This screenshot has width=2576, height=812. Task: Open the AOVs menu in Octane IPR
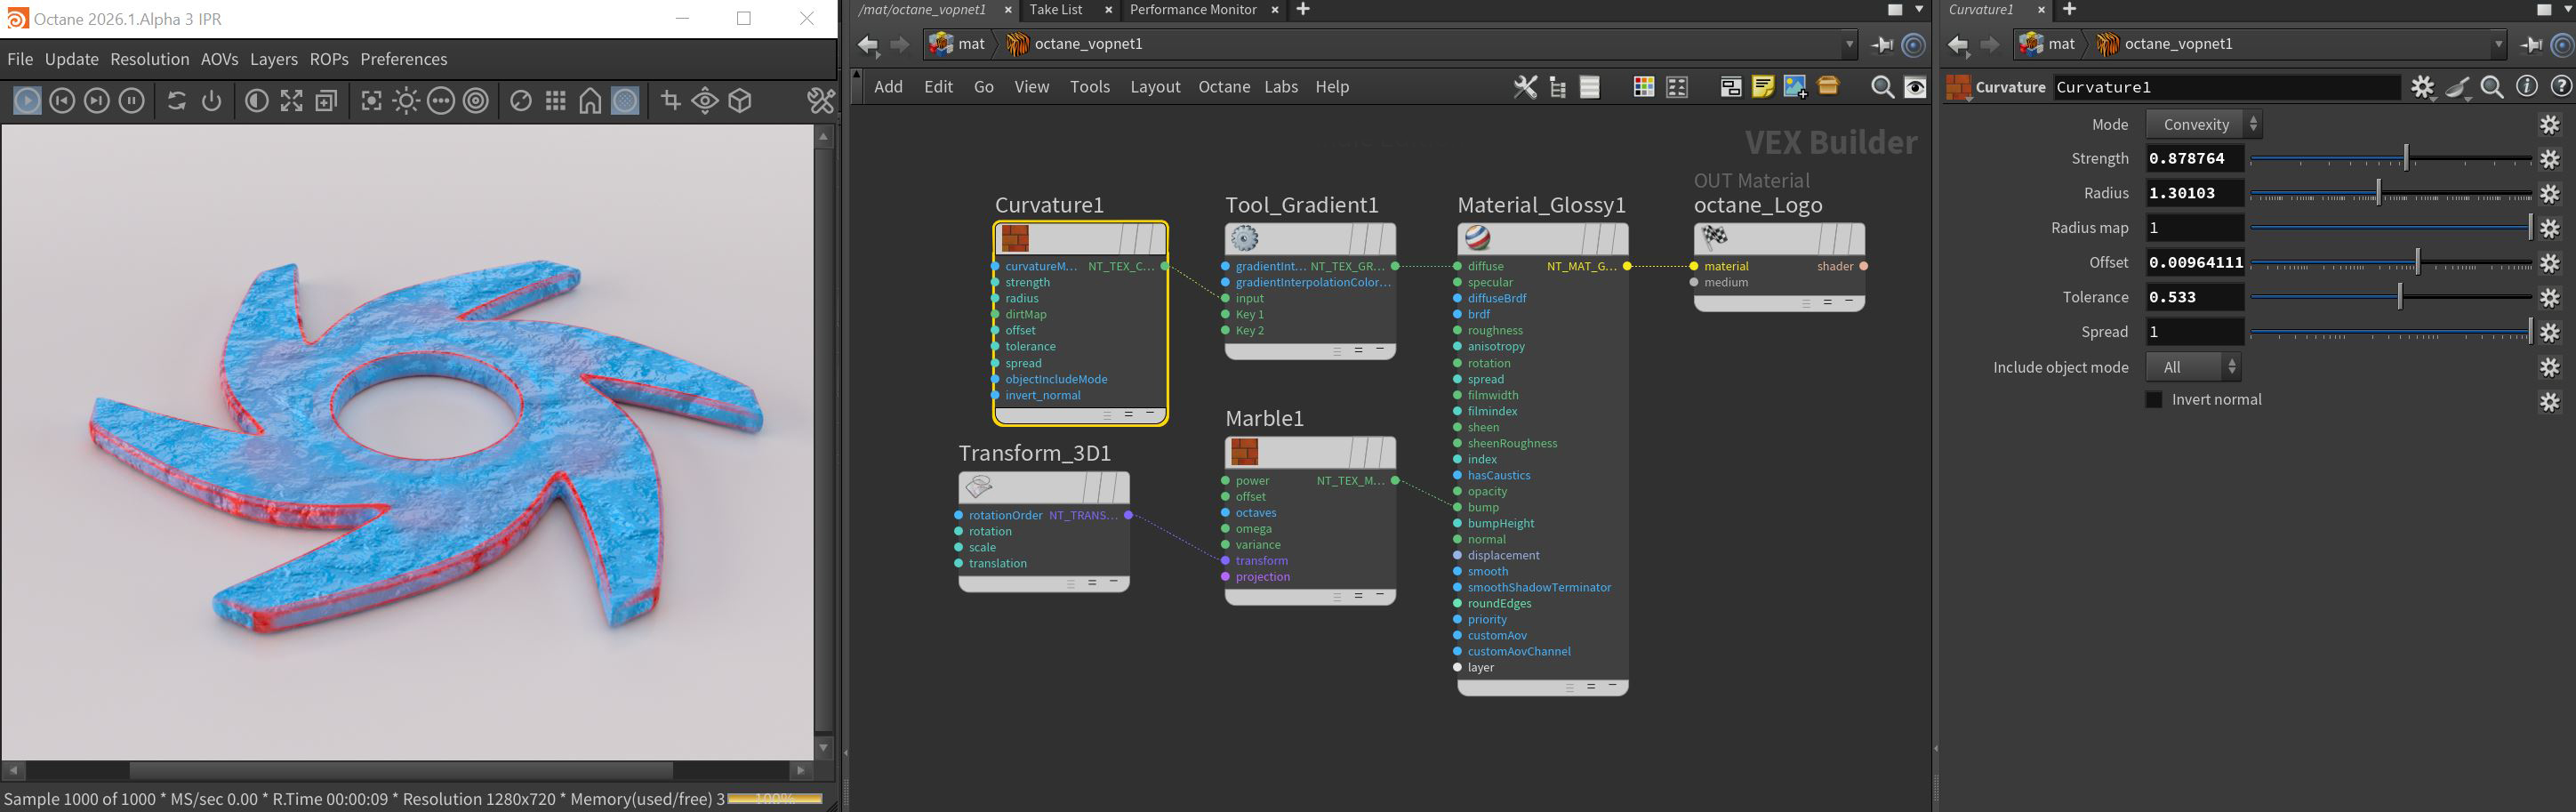pos(219,59)
